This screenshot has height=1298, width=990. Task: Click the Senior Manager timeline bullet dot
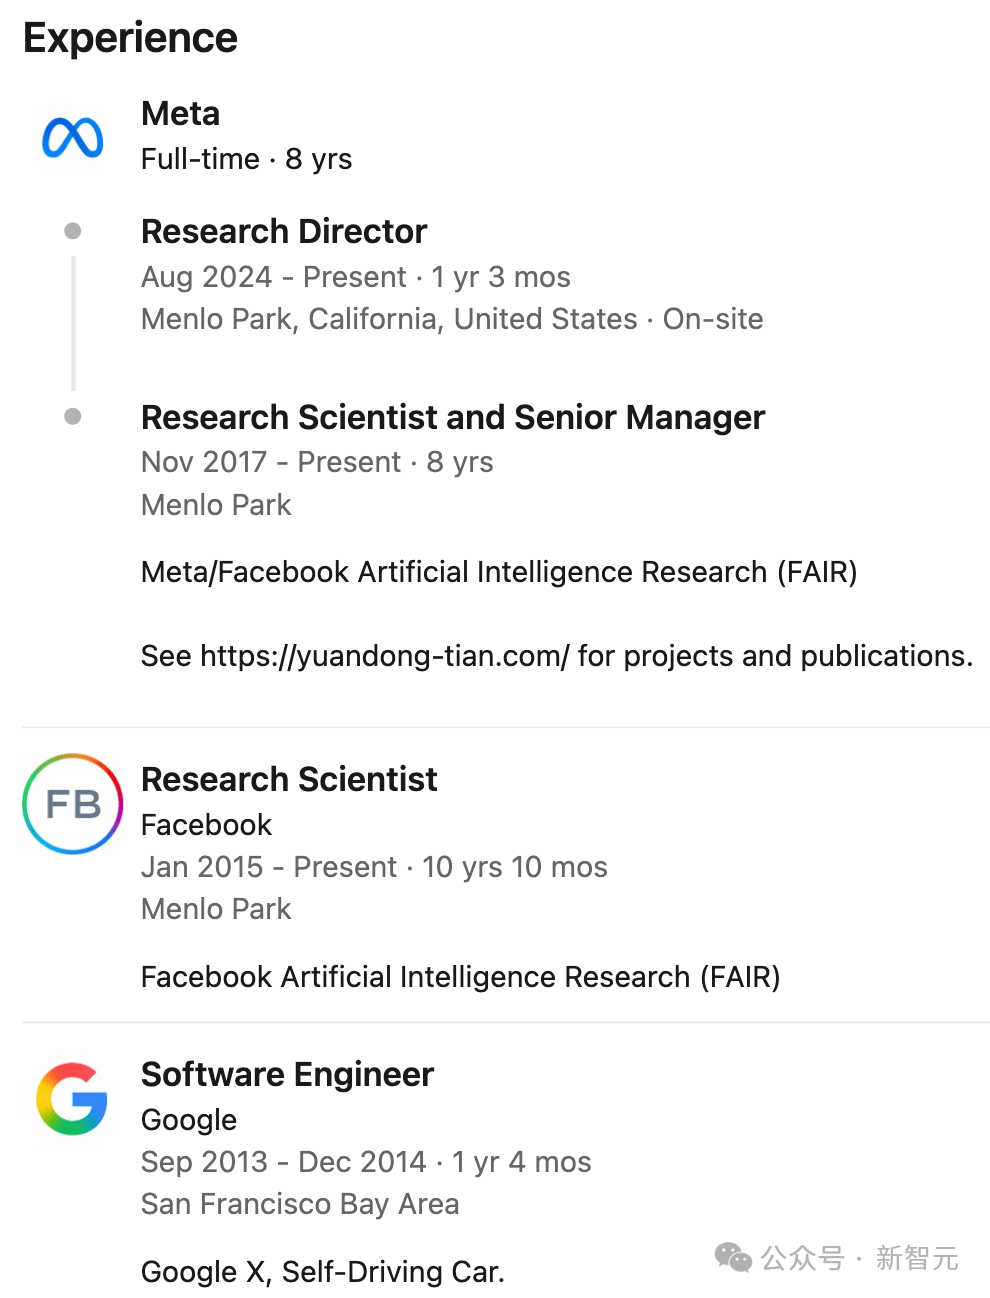pos(73,416)
